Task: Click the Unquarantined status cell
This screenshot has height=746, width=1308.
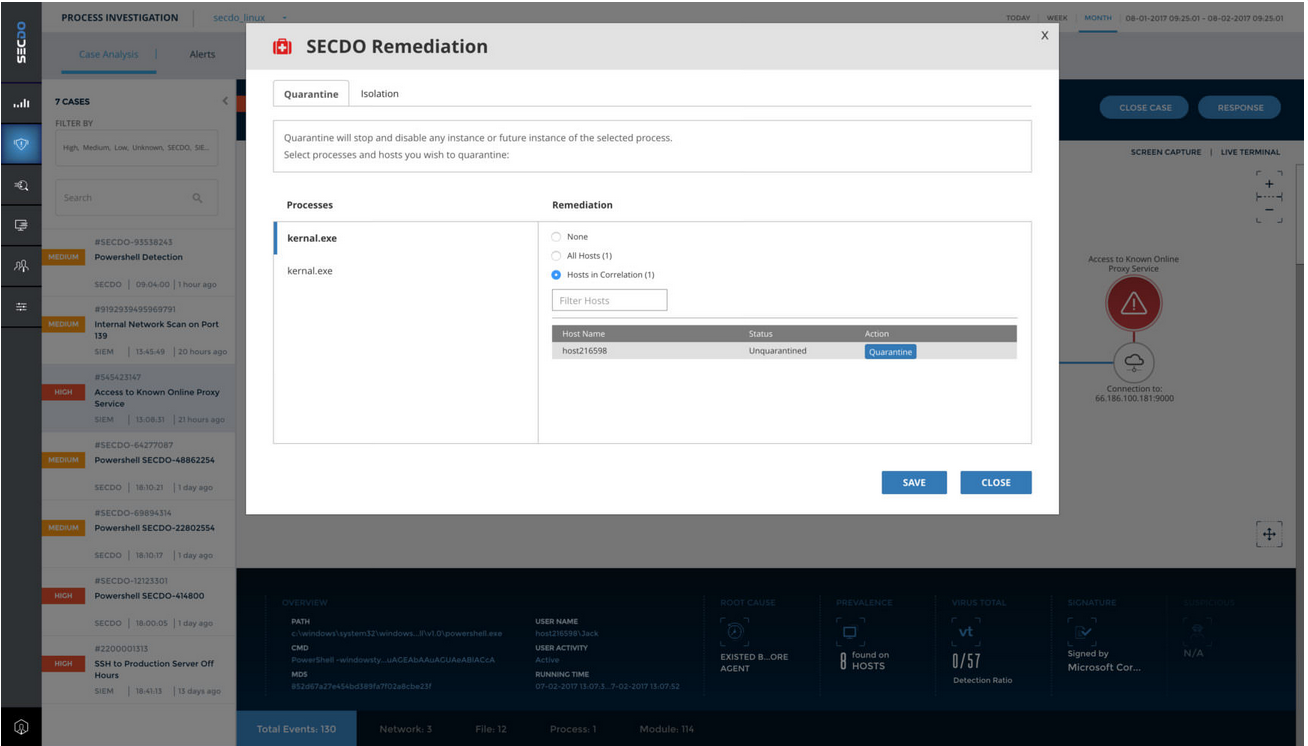Action: [778, 351]
